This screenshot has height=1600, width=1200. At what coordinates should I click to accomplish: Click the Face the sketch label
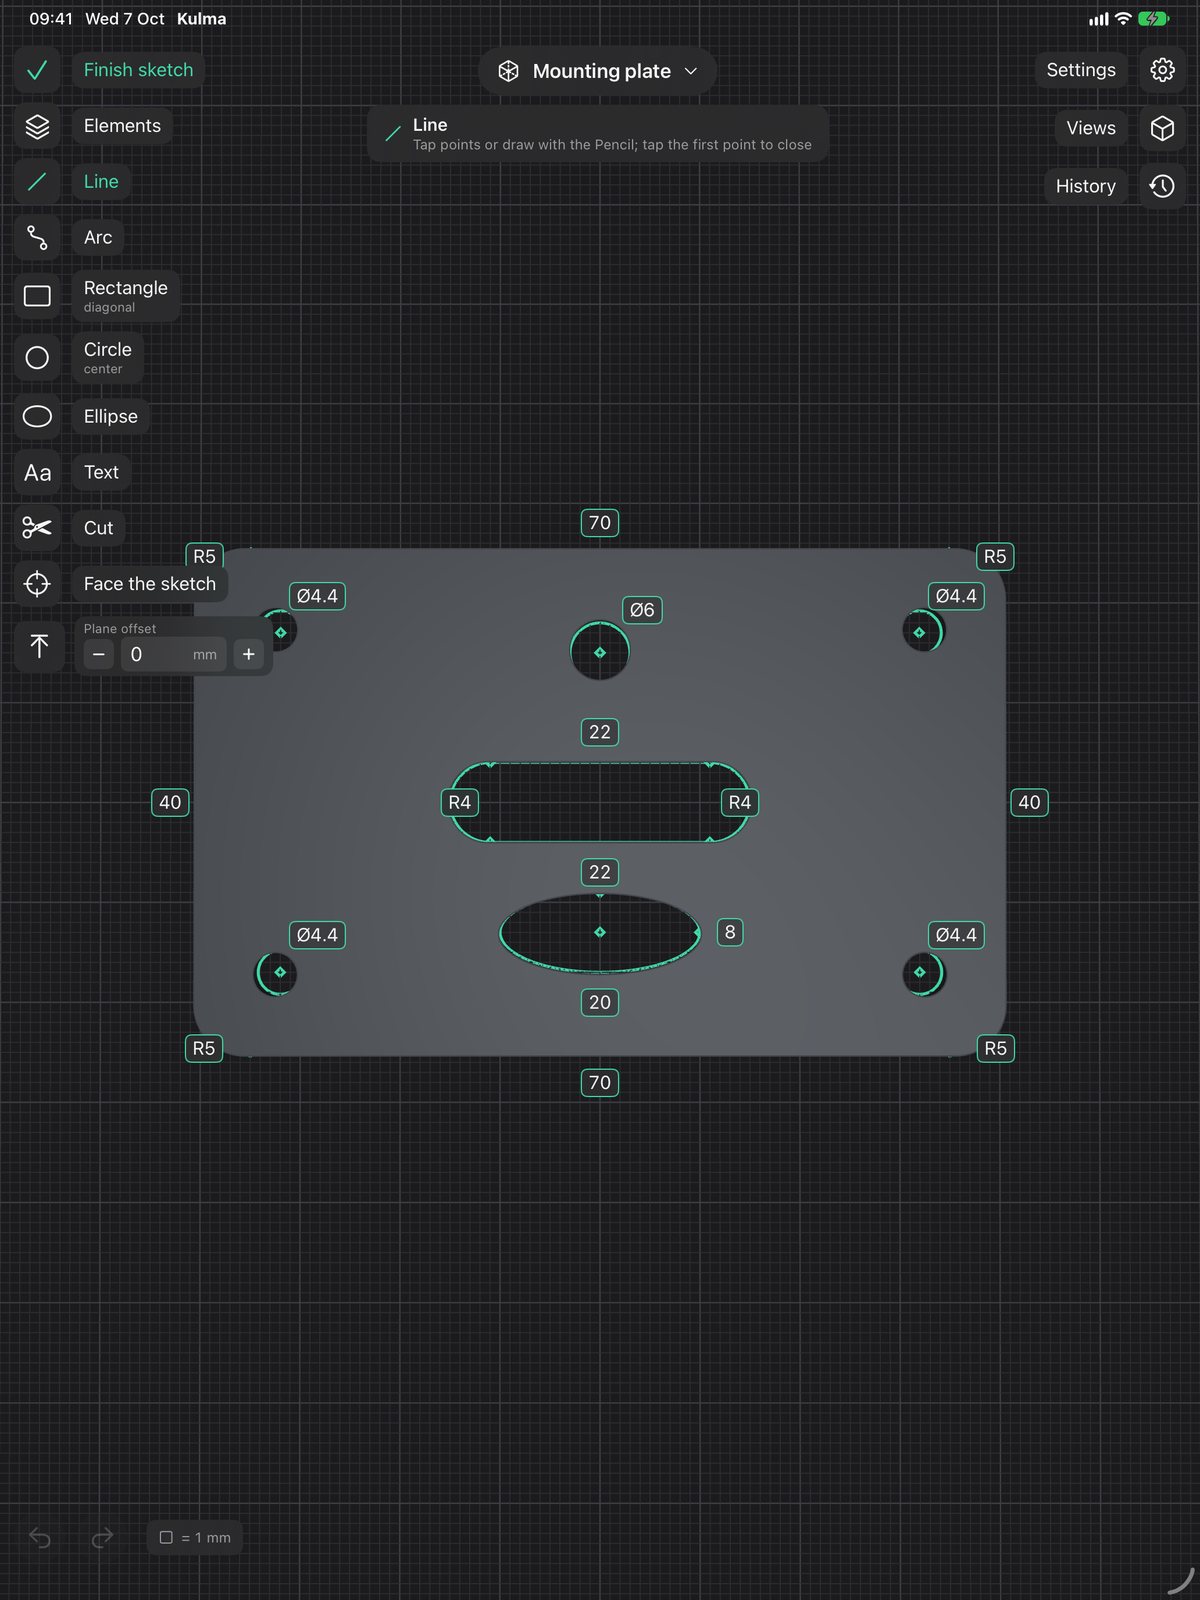[x=150, y=584]
